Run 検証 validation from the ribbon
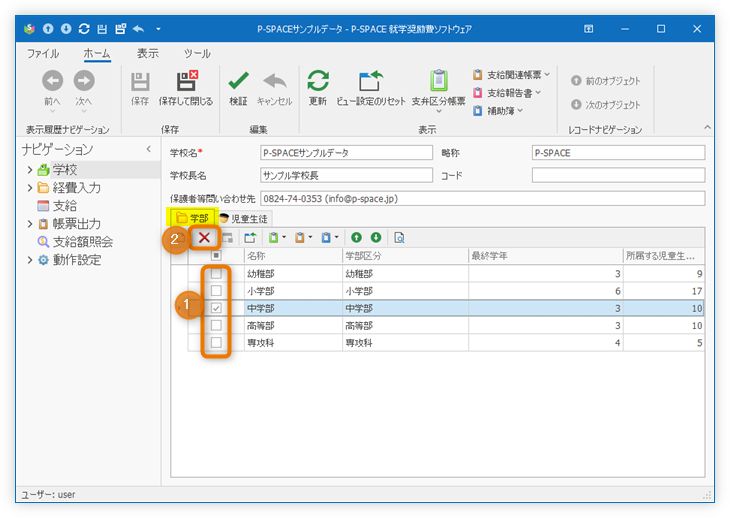The image size is (730, 518). click(x=238, y=88)
